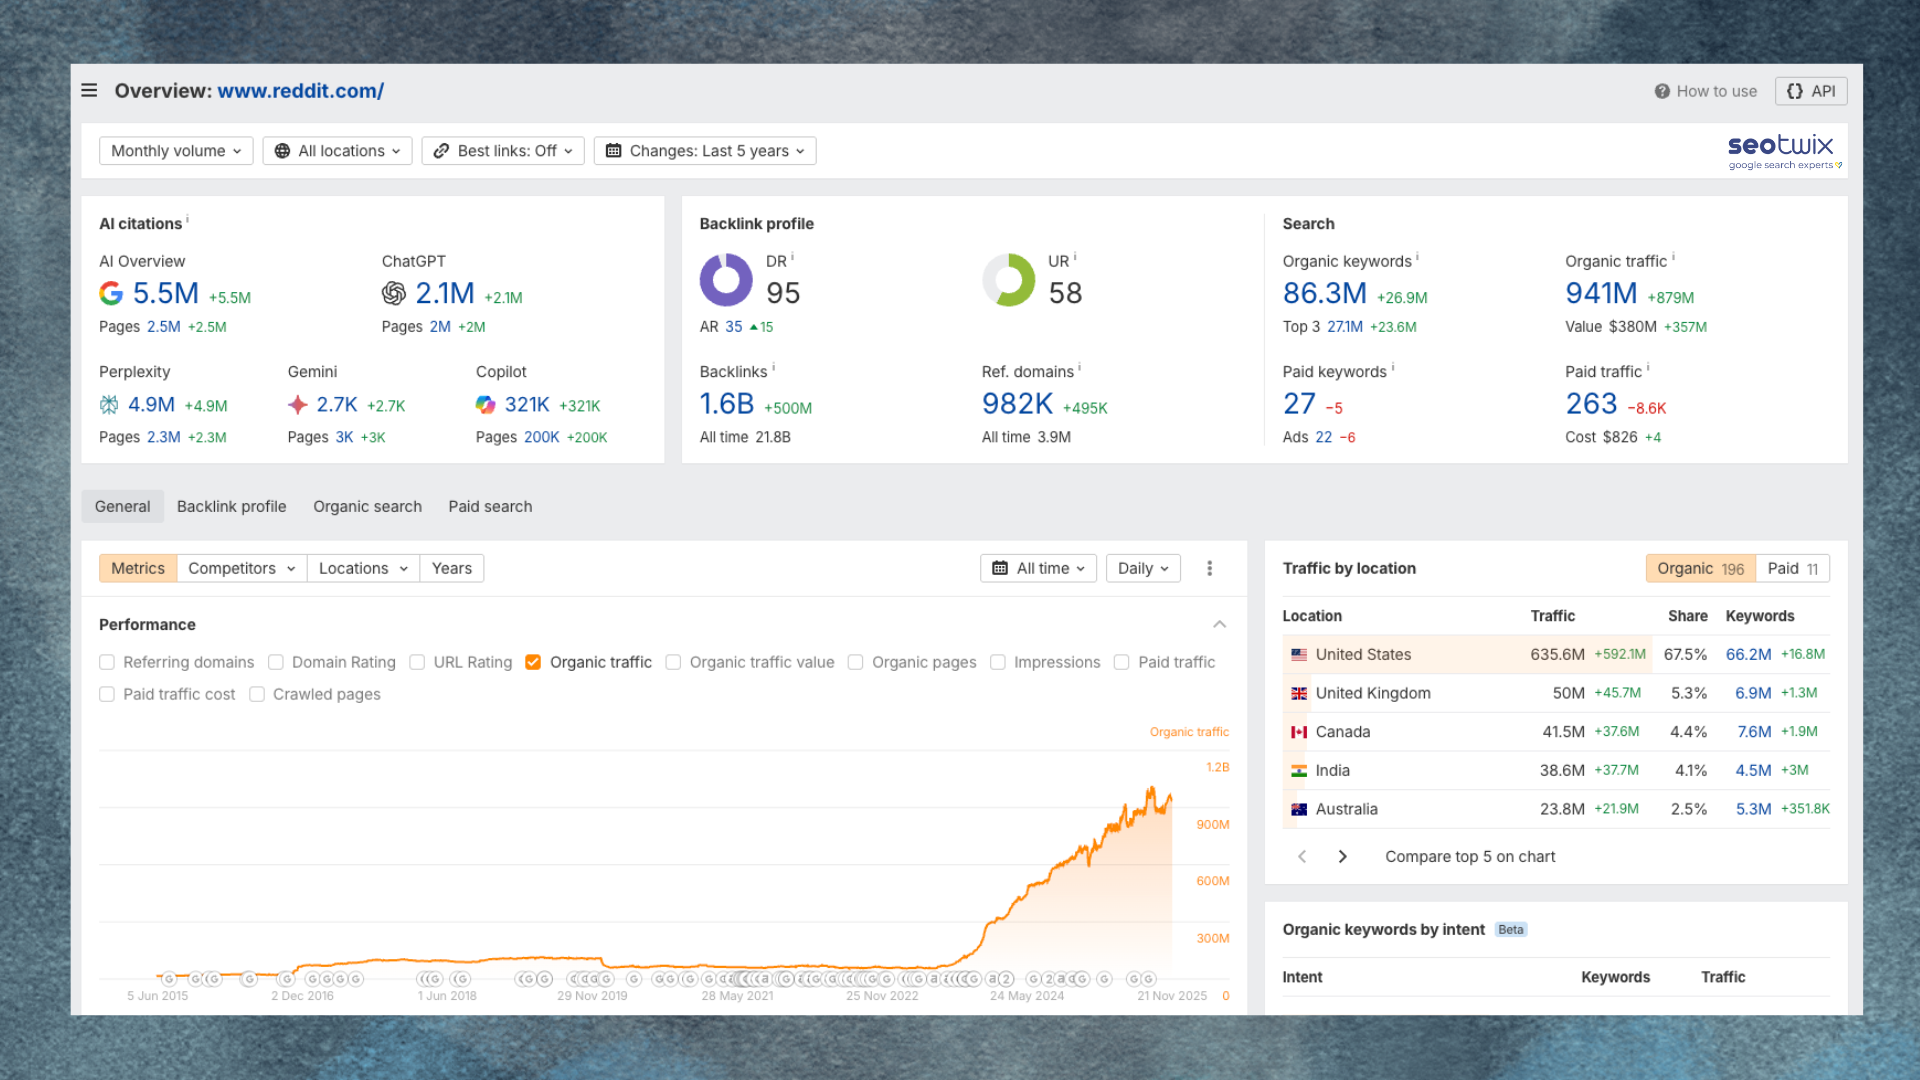Click Compare top 5 on chart
This screenshot has width=1920, height=1080.
pyautogui.click(x=1469, y=857)
